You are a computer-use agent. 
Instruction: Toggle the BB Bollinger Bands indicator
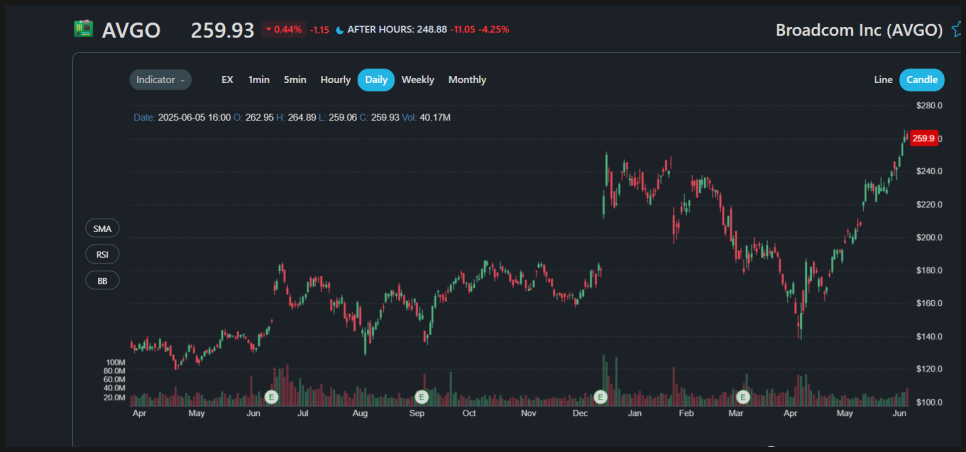pos(102,280)
